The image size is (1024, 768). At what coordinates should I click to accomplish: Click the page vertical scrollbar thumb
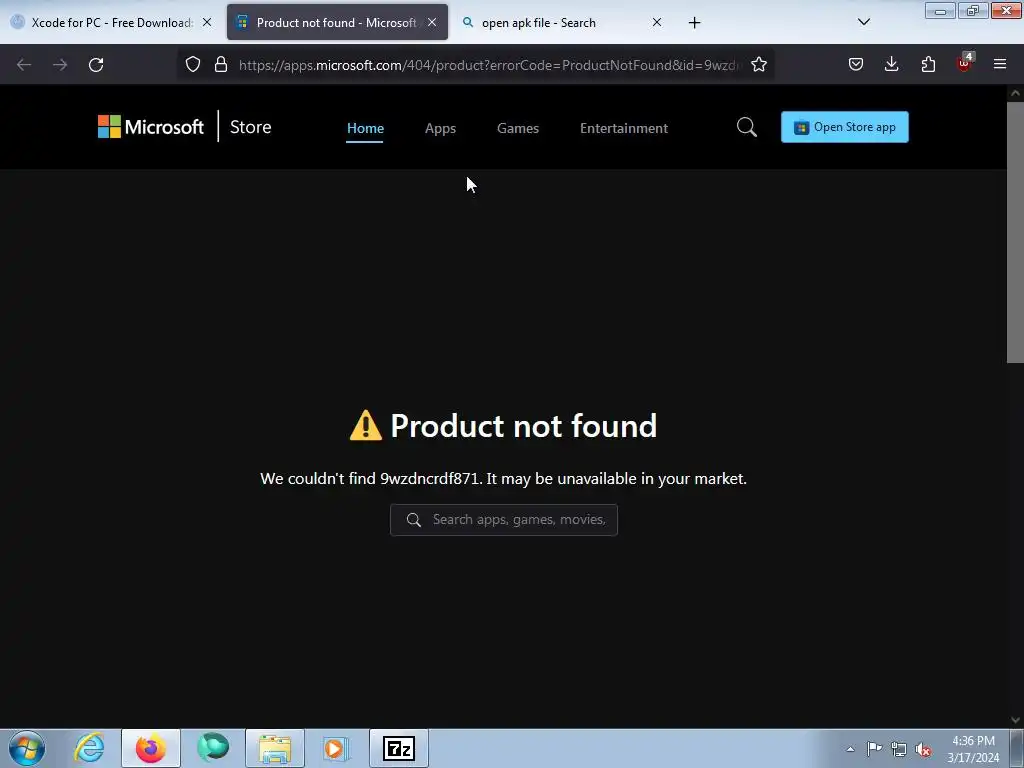click(x=1015, y=232)
